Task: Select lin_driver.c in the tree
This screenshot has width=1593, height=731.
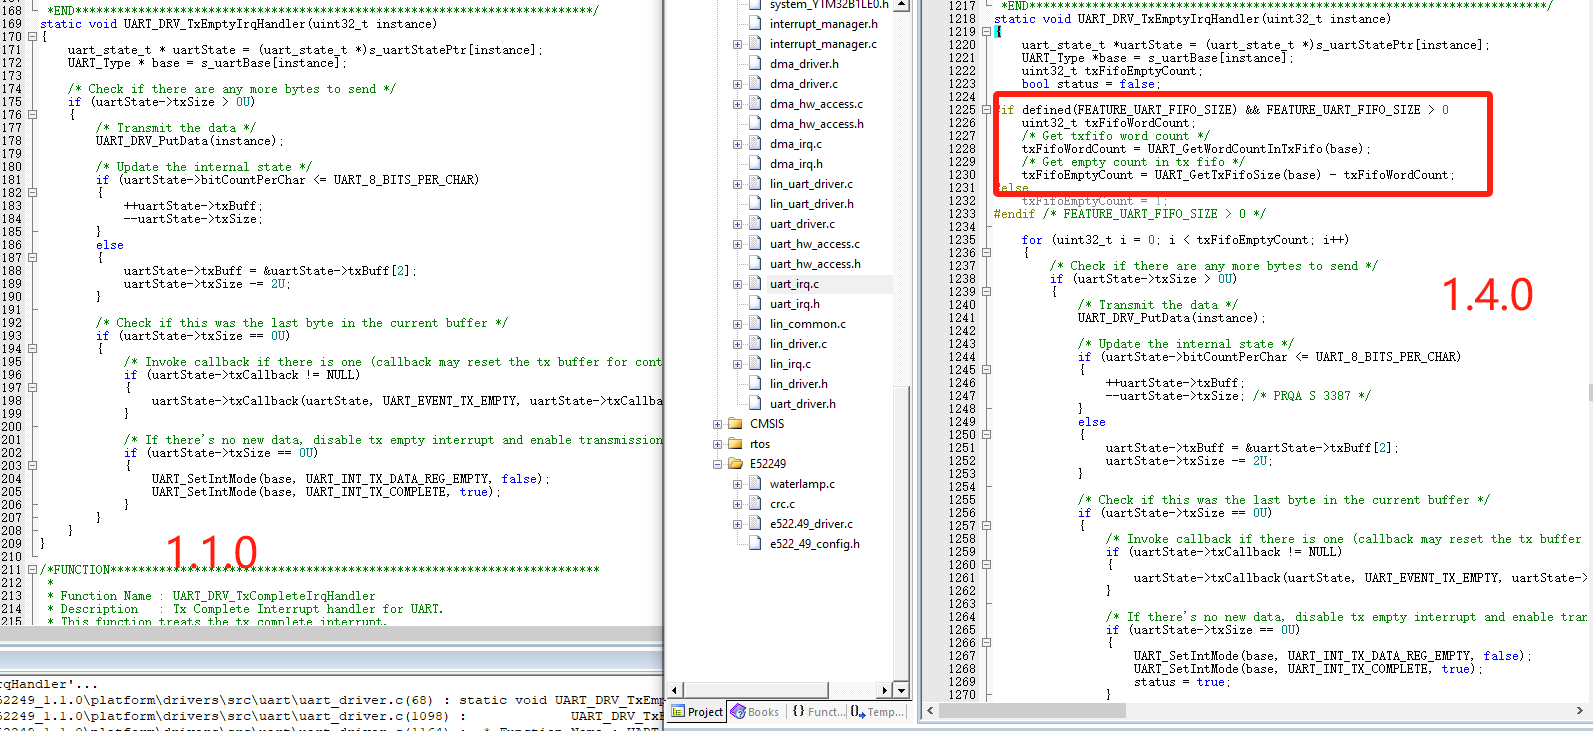Action: tap(798, 344)
